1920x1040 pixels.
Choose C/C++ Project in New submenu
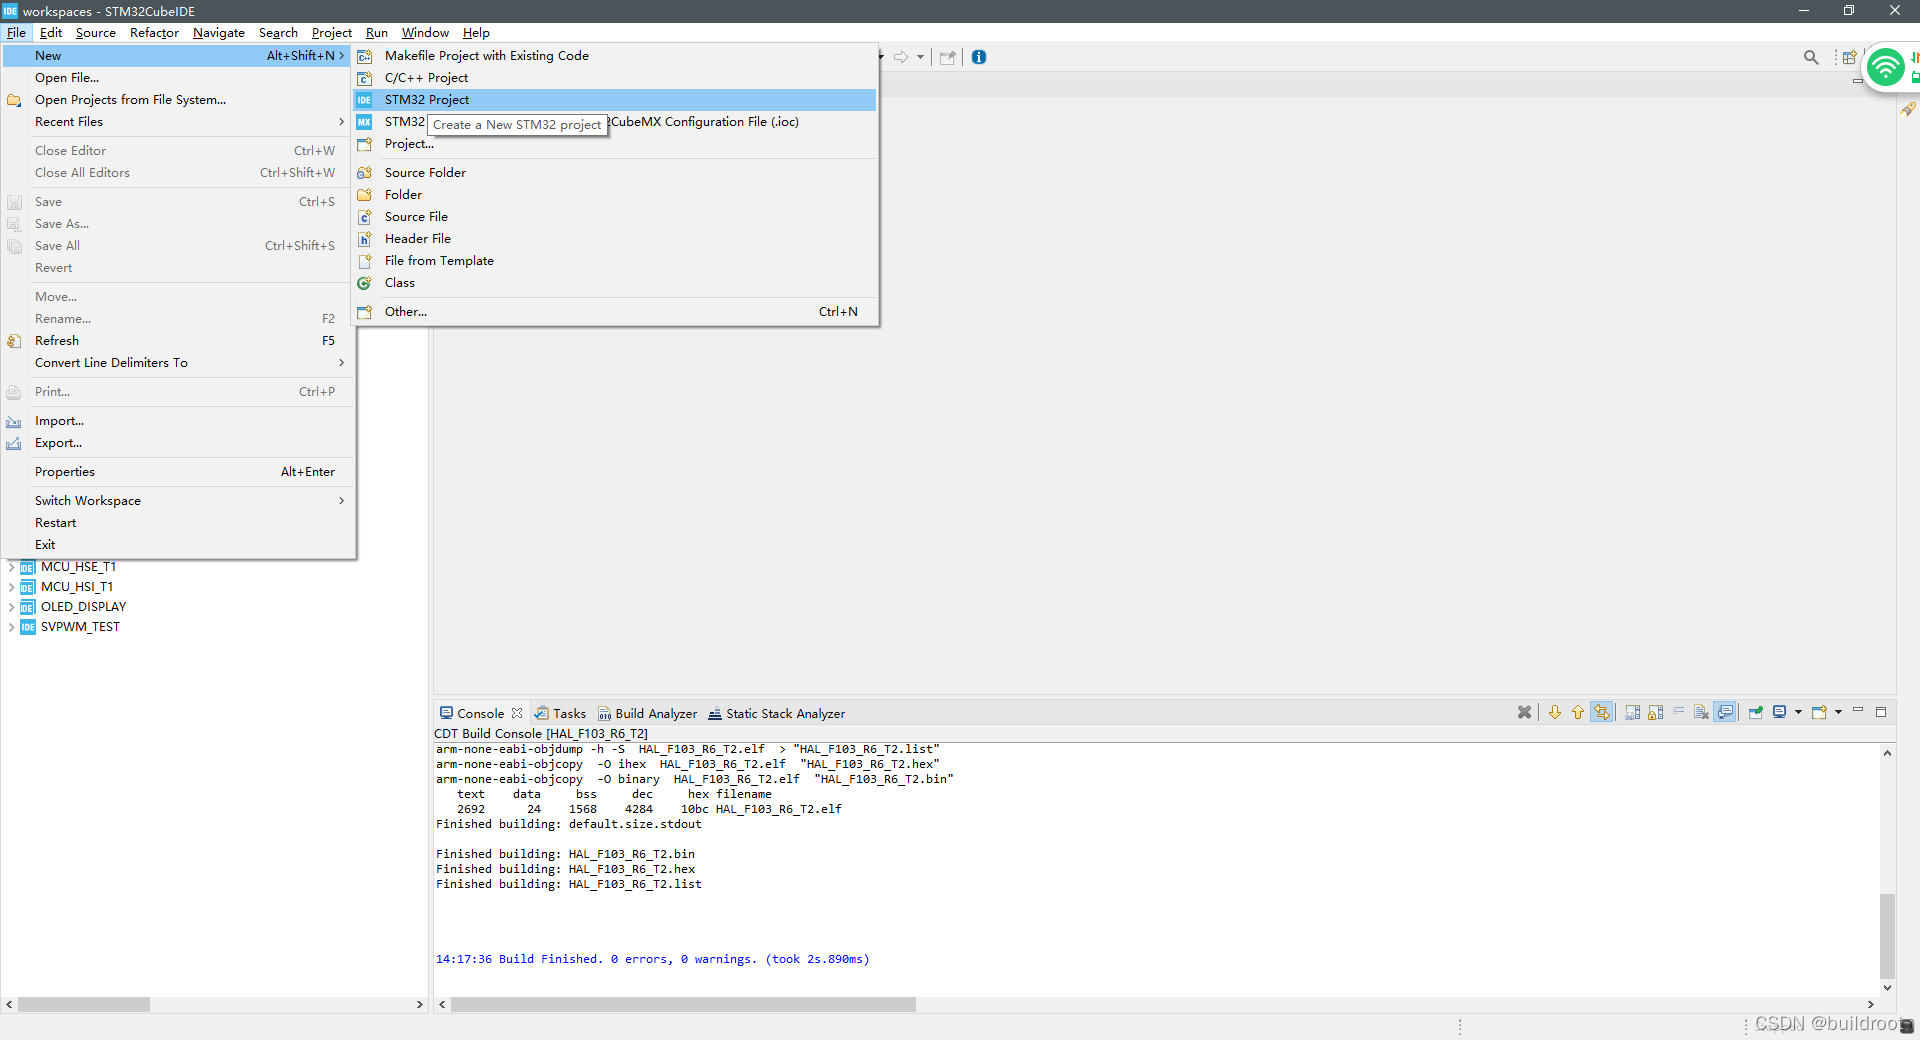(615, 78)
